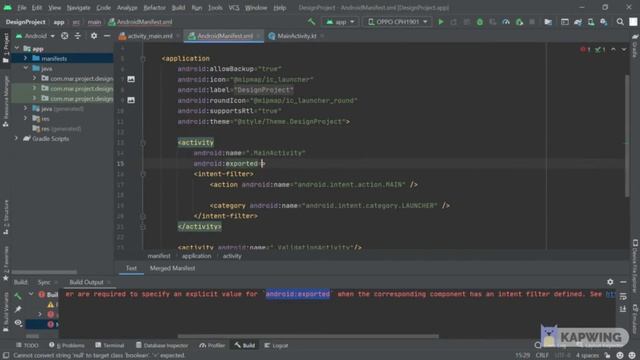This screenshot has height=360, width=640.
Task: Click the 4 spaces indent setting
Action: (587, 355)
